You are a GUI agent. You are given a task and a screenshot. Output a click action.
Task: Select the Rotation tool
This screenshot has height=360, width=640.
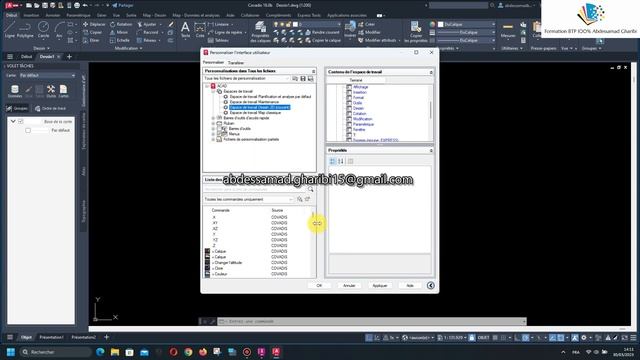[121, 24]
